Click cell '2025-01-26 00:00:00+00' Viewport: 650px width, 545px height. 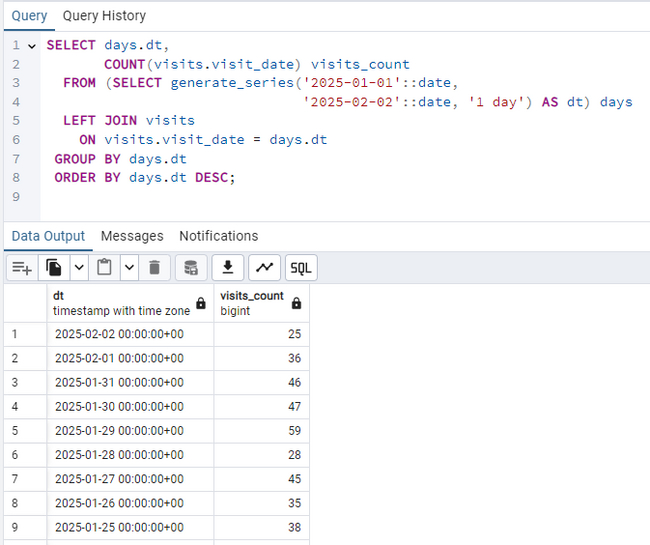130,503
